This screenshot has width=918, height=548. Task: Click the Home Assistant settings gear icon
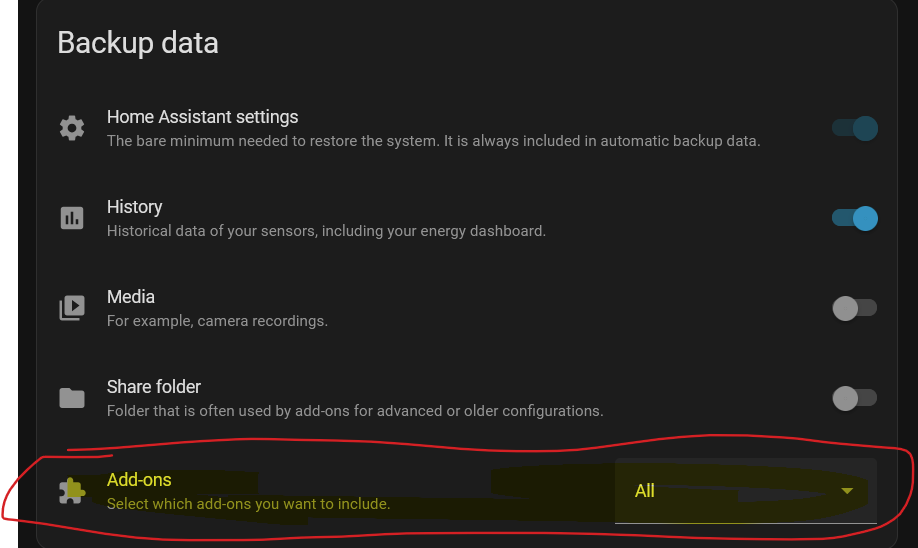tap(72, 128)
